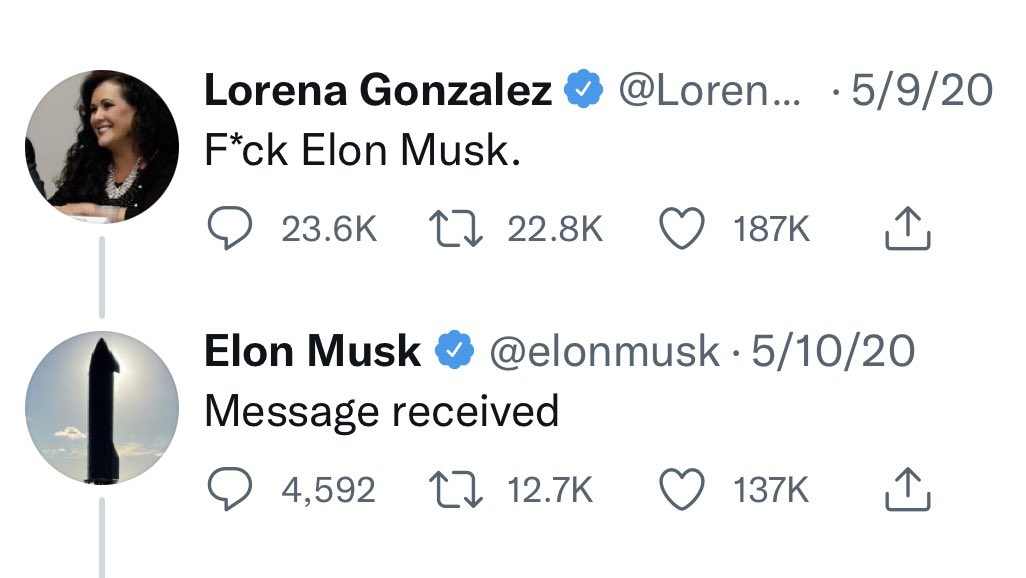Image resolution: width=1026 pixels, height=578 pixels.
Task: View the 187K likes count
Action: (x=771, y=229)
